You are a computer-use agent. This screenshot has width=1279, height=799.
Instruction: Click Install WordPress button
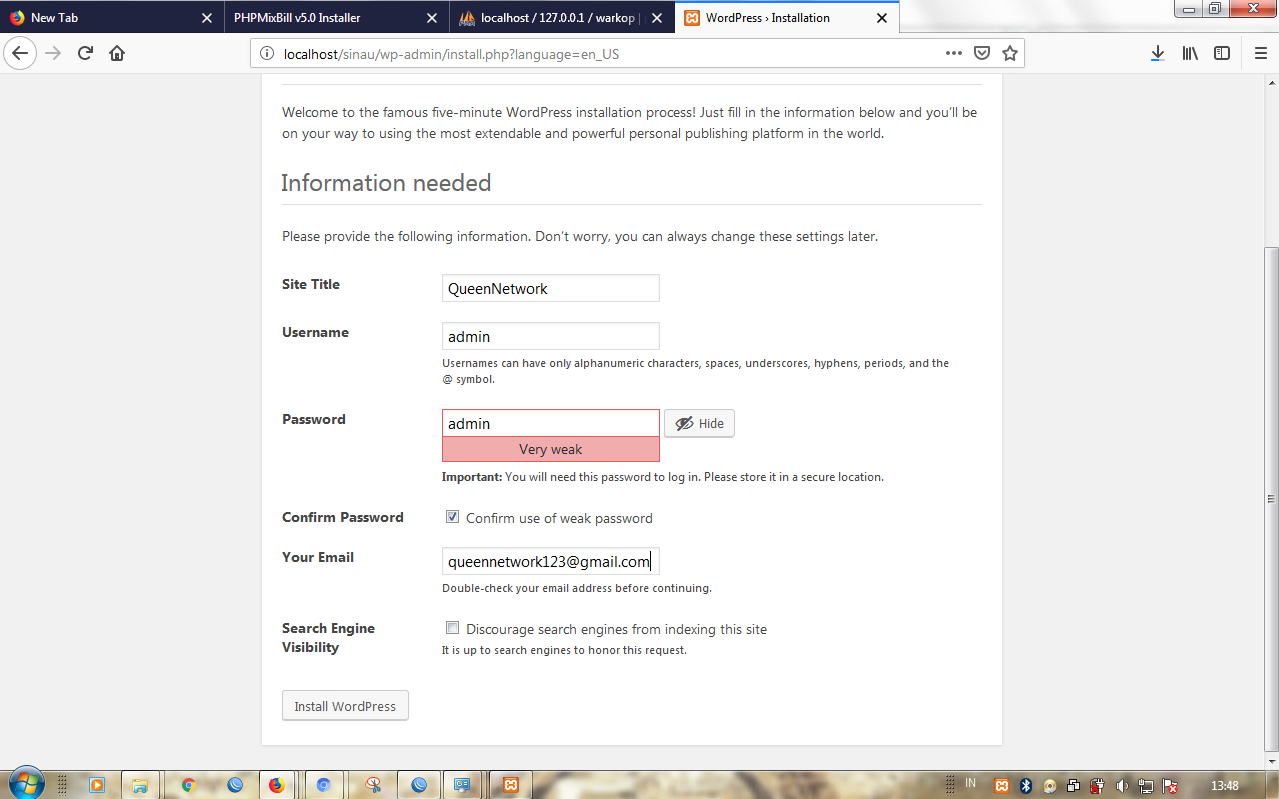[x=345, y=705]
